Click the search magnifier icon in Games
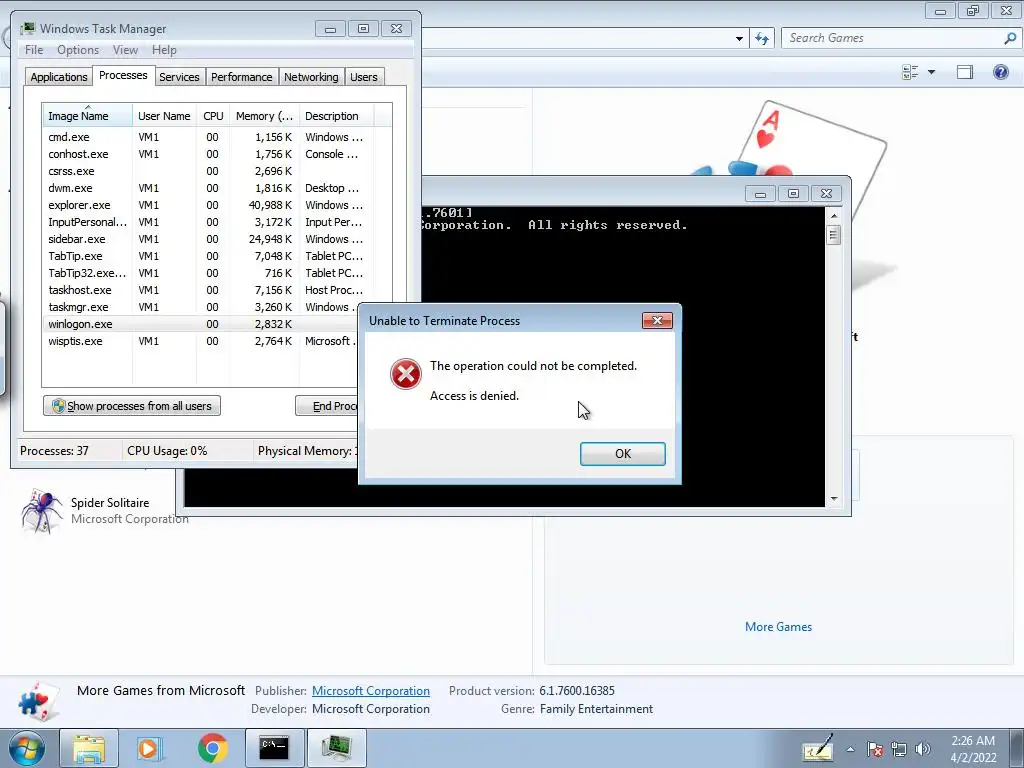Screen dimensions: 1024x768 click(1010, 38)
